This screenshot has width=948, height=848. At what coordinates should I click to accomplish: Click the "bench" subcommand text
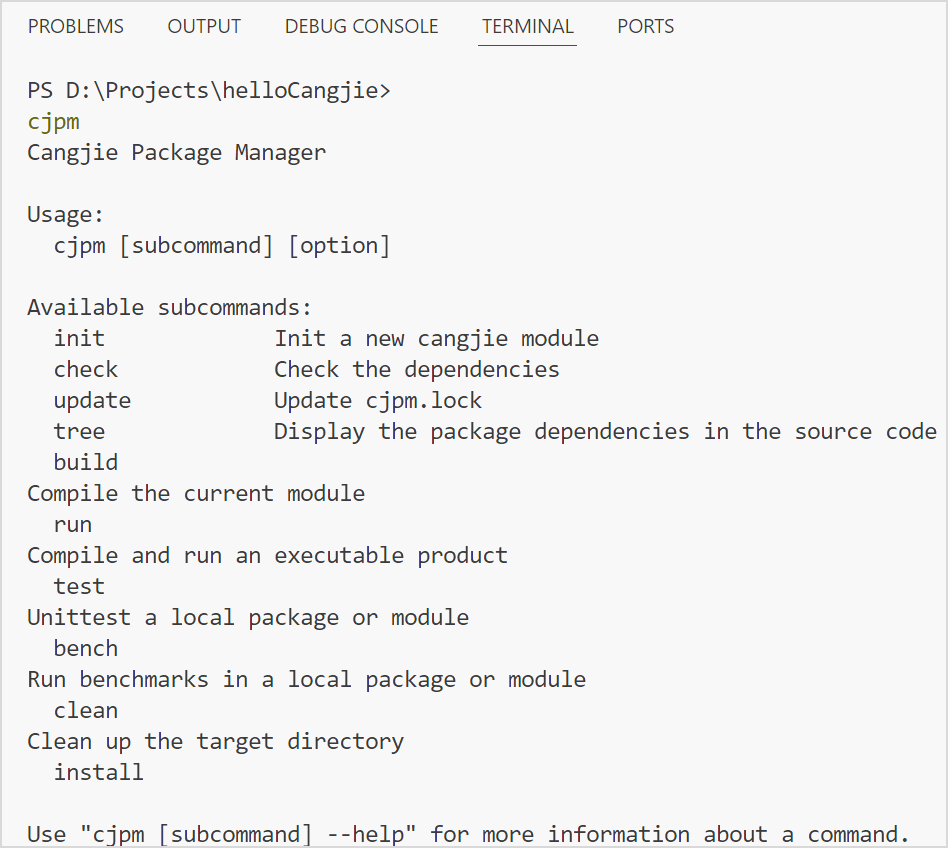click(x=86, y=649)
